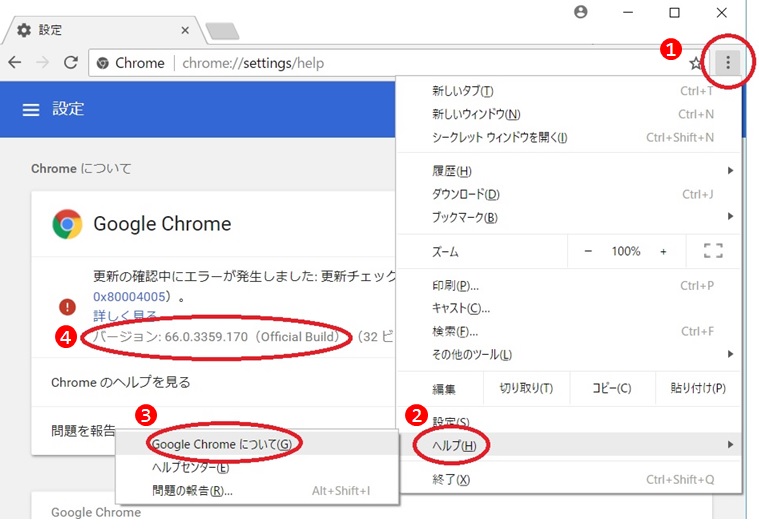Click the zoom in plus button
The image size is (759, 531).
point(663,251)
